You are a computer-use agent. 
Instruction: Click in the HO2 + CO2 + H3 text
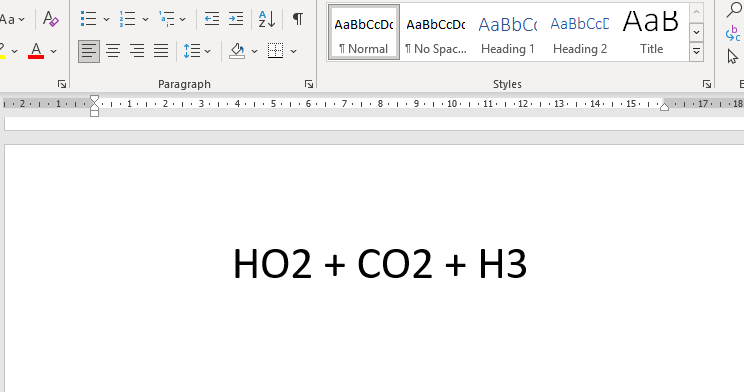380,264
